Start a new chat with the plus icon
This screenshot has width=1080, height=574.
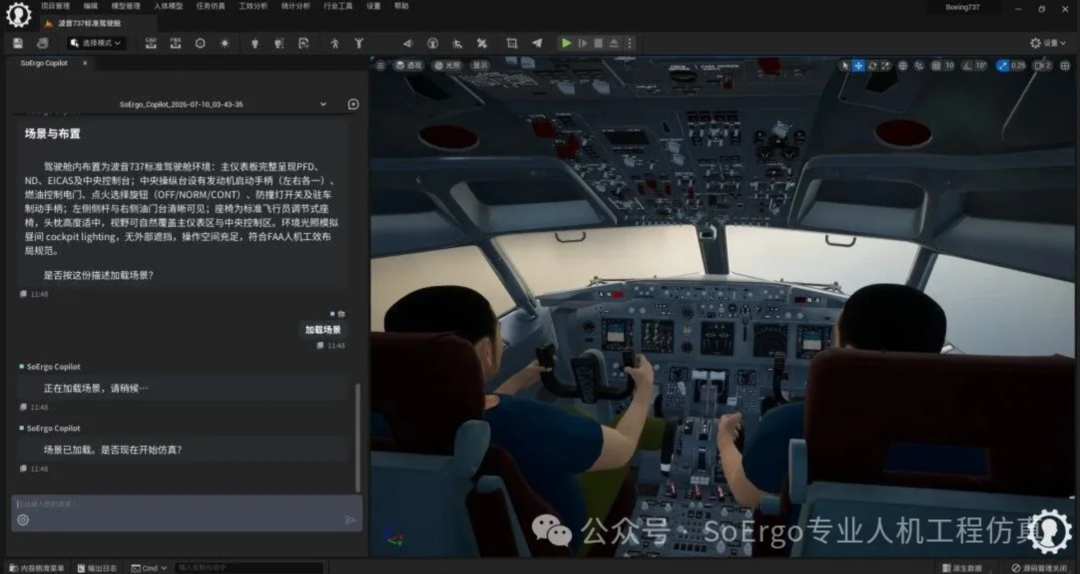tap(353, 105)
